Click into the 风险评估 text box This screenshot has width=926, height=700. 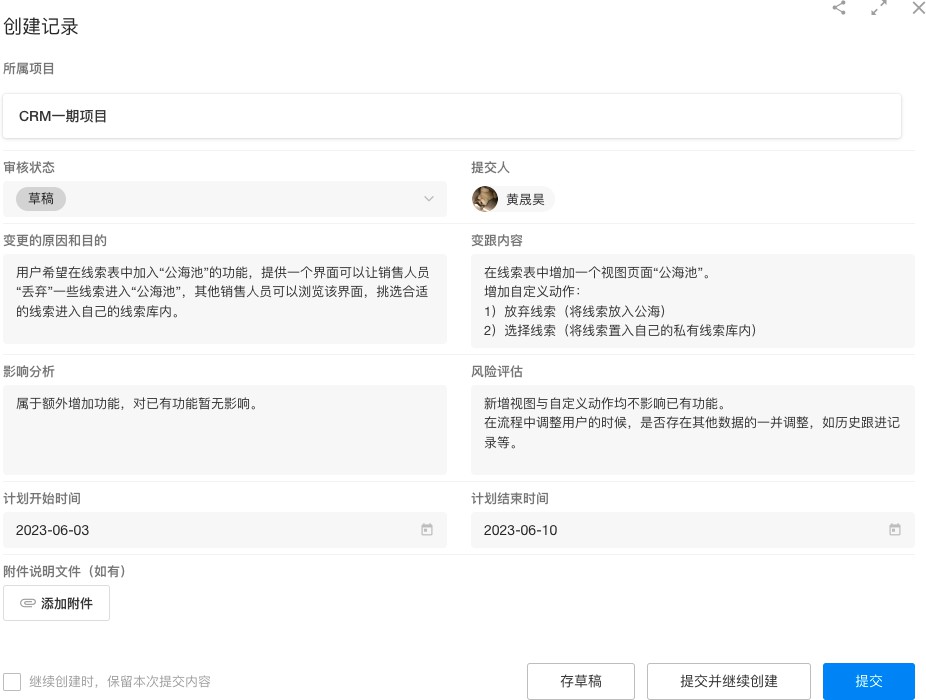click(692, 430)
